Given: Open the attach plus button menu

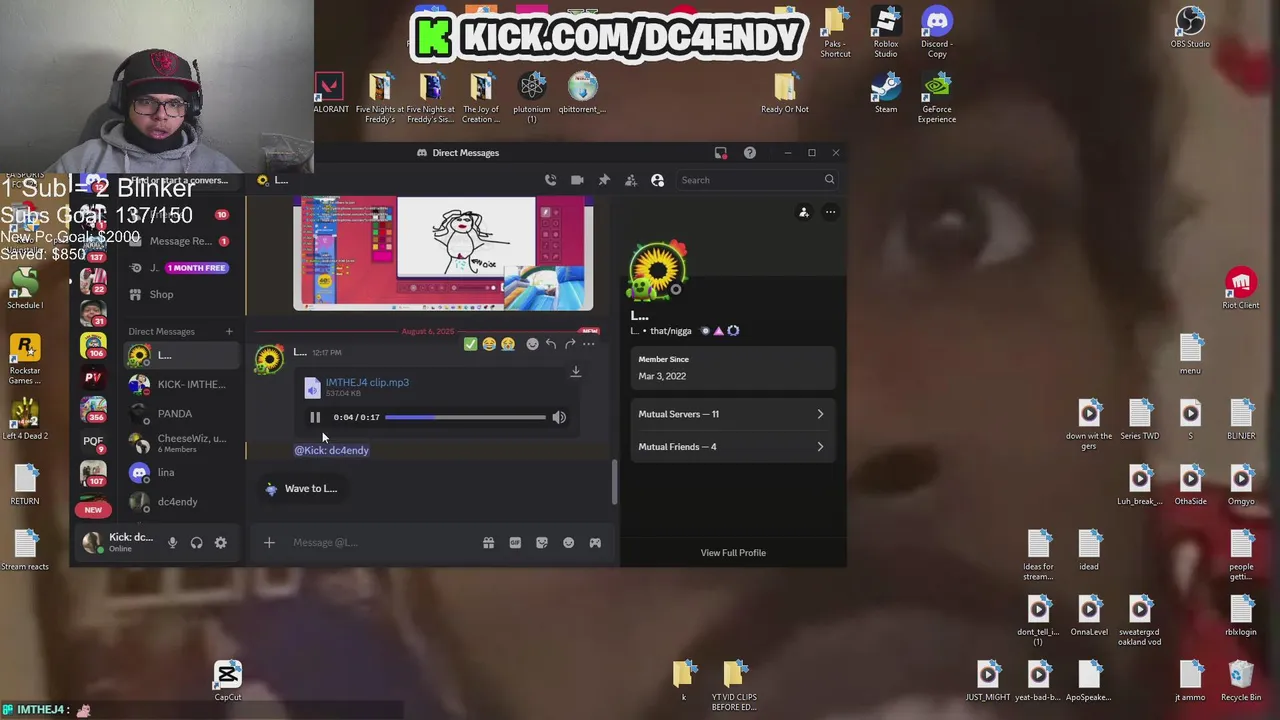Looking at the screenshot, I should [x=269, y=543].
